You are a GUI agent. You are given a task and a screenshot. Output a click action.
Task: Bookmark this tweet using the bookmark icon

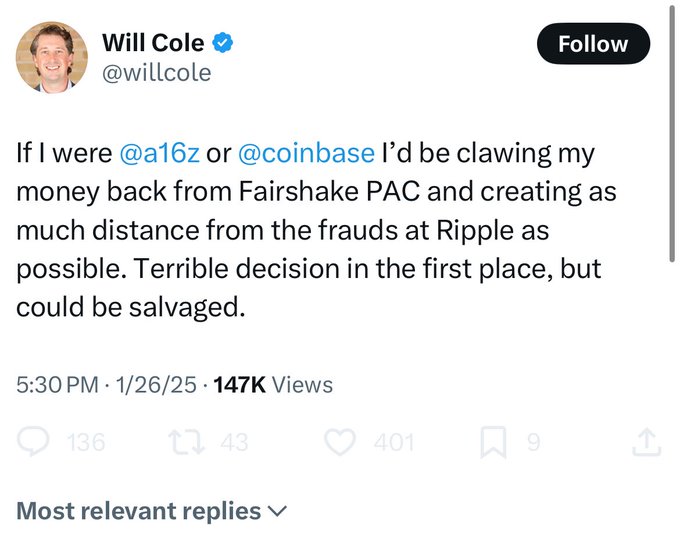pos(493,441)
